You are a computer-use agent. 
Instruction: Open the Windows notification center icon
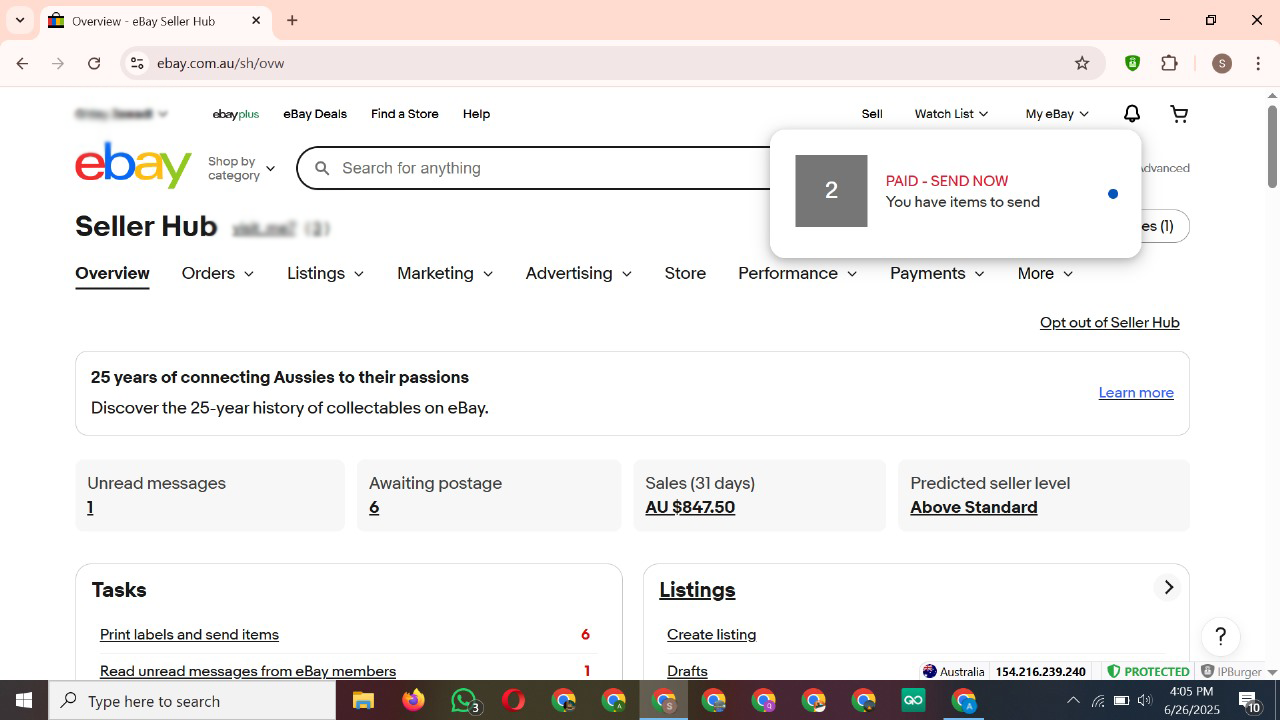(1249, 701)
